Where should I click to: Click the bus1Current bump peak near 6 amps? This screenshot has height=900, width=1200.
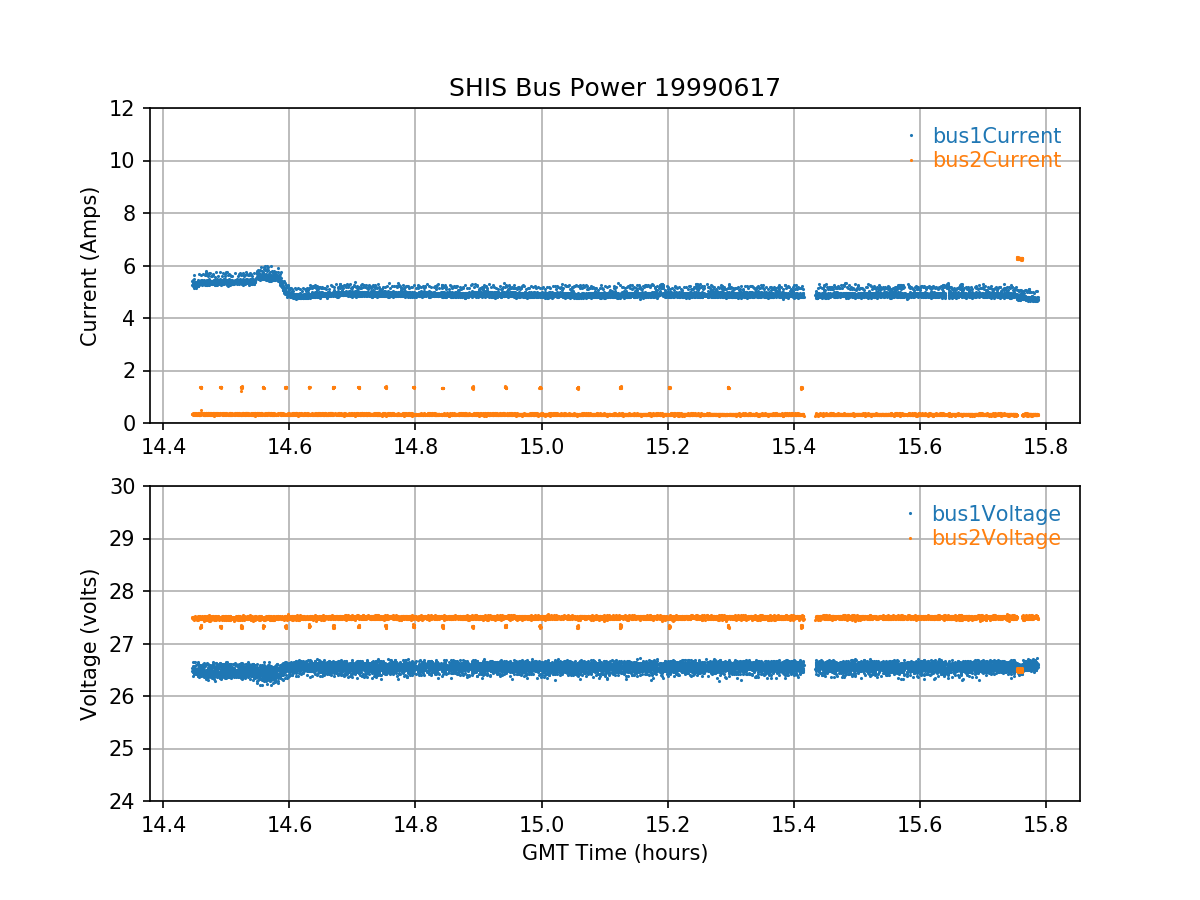[x=267, y=270]
